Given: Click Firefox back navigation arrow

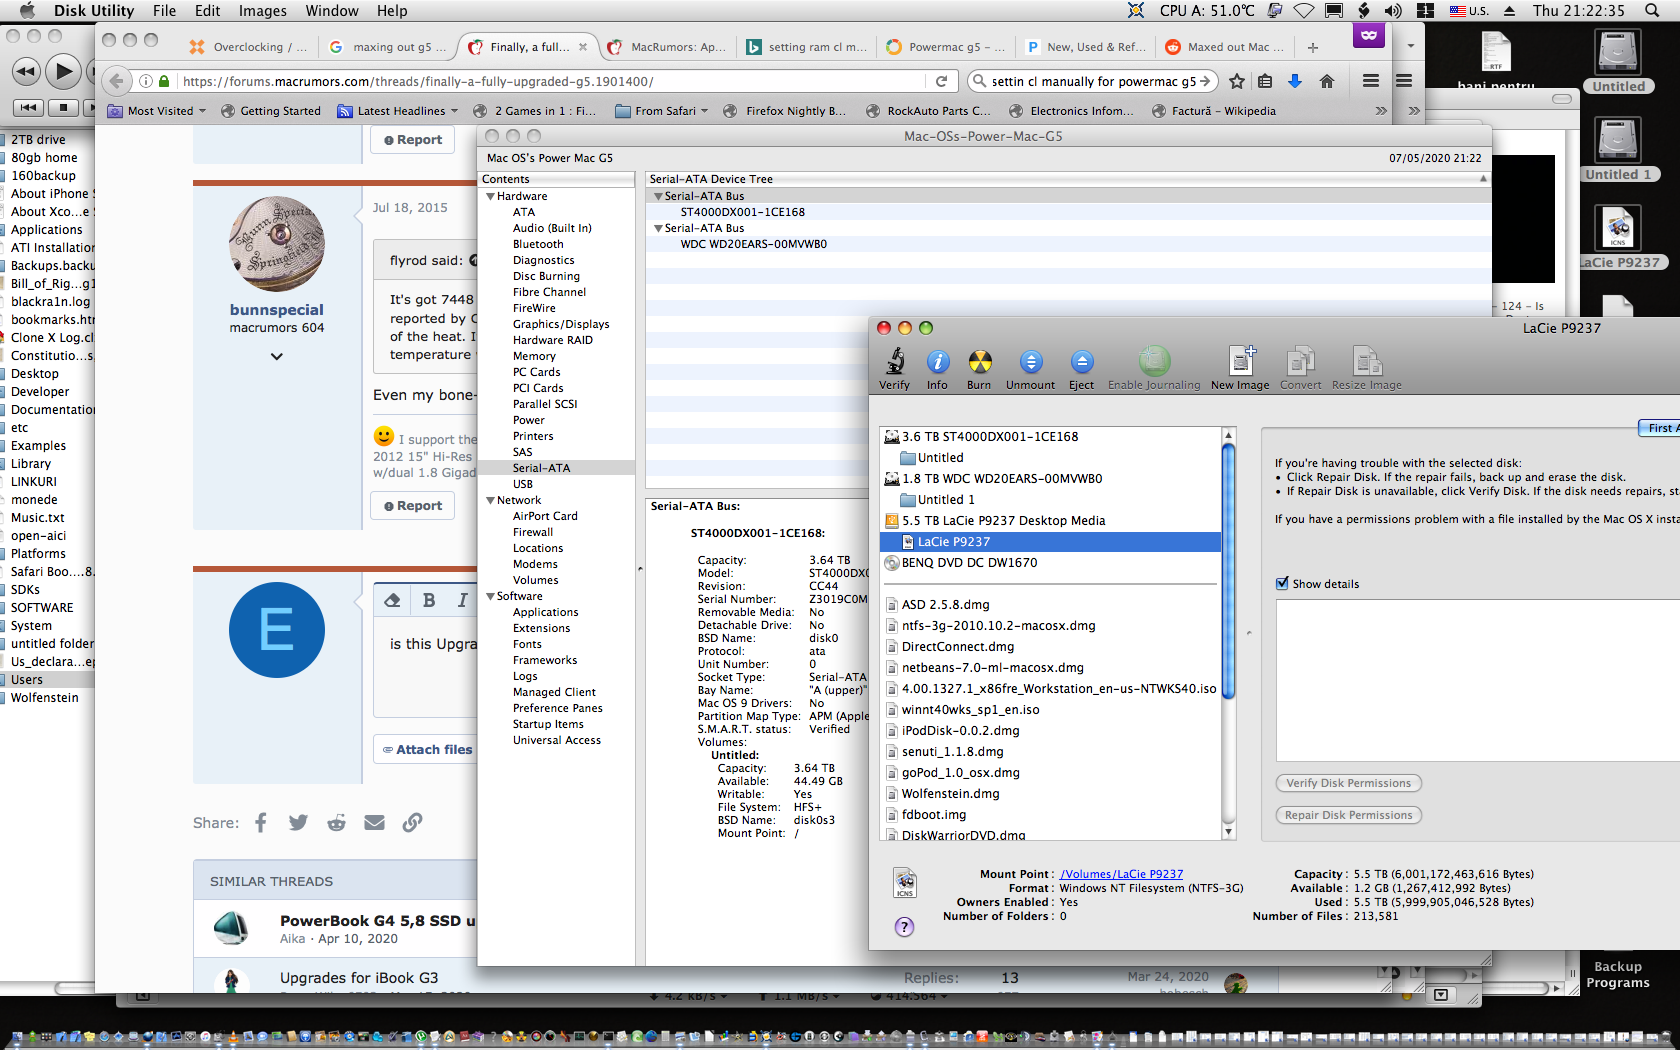Looking at the screenshot, I should (x=118, y=81).
